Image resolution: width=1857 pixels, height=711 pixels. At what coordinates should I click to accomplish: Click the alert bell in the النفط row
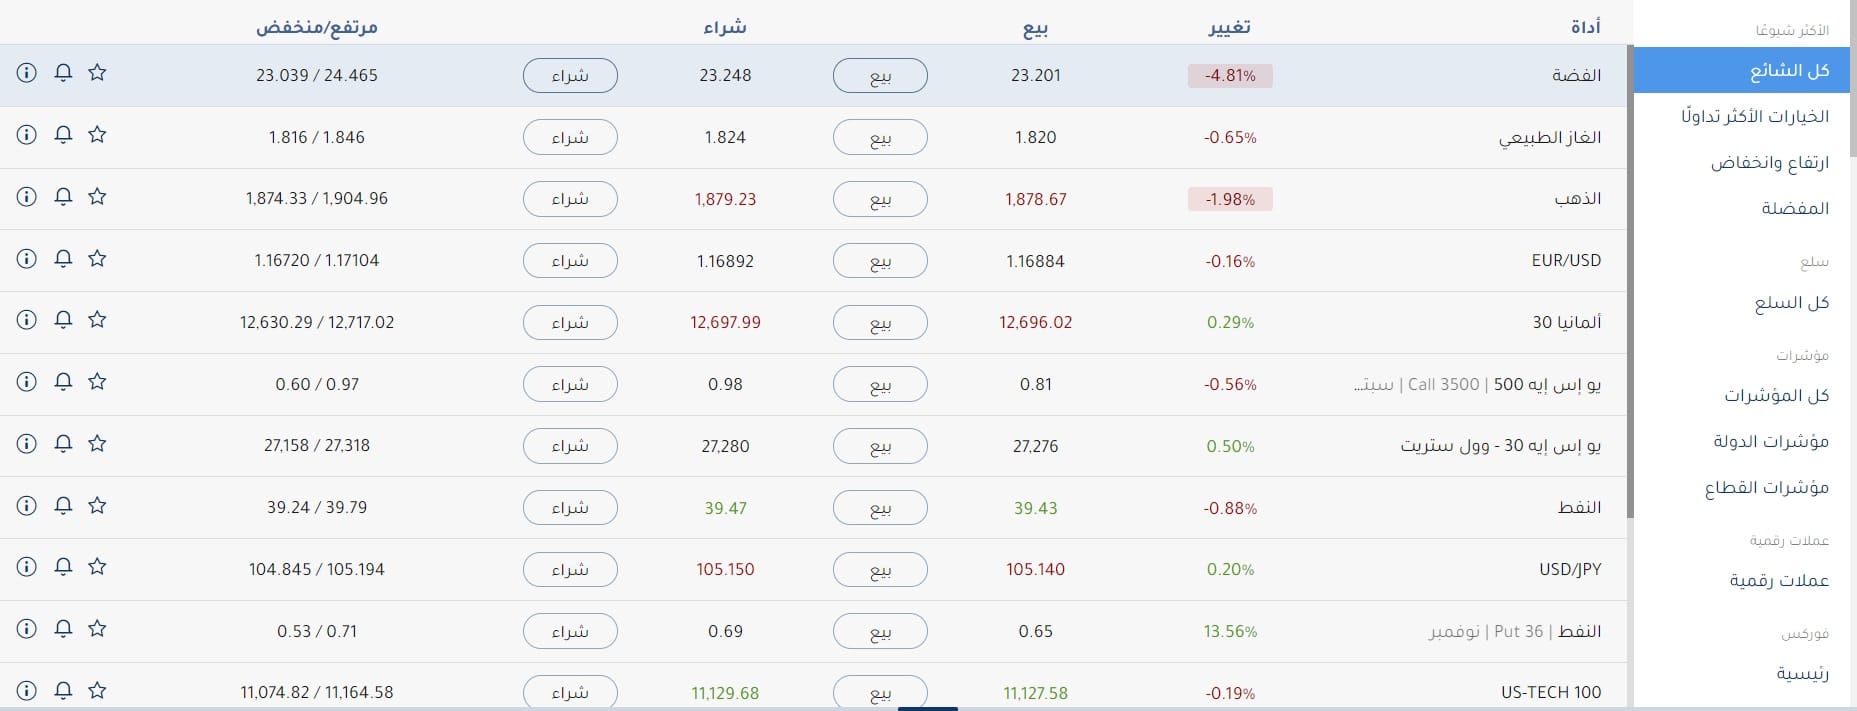63,506
